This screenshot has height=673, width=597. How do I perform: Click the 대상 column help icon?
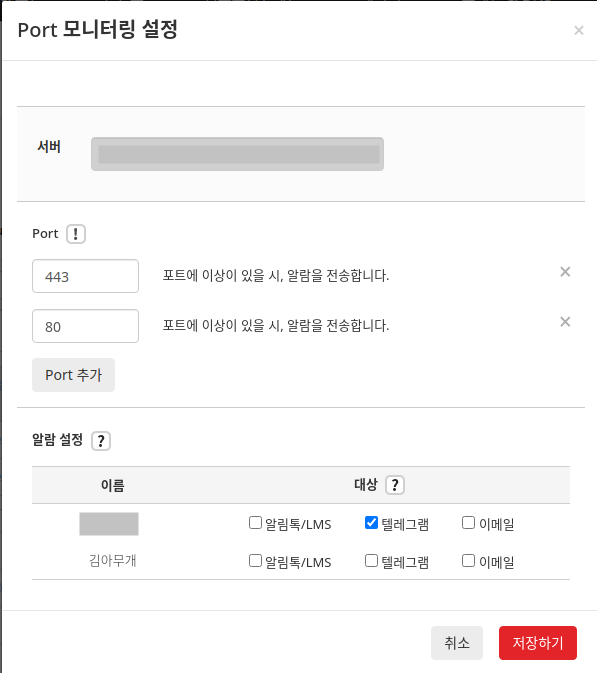pyautogui.click(x=395, y=485)
